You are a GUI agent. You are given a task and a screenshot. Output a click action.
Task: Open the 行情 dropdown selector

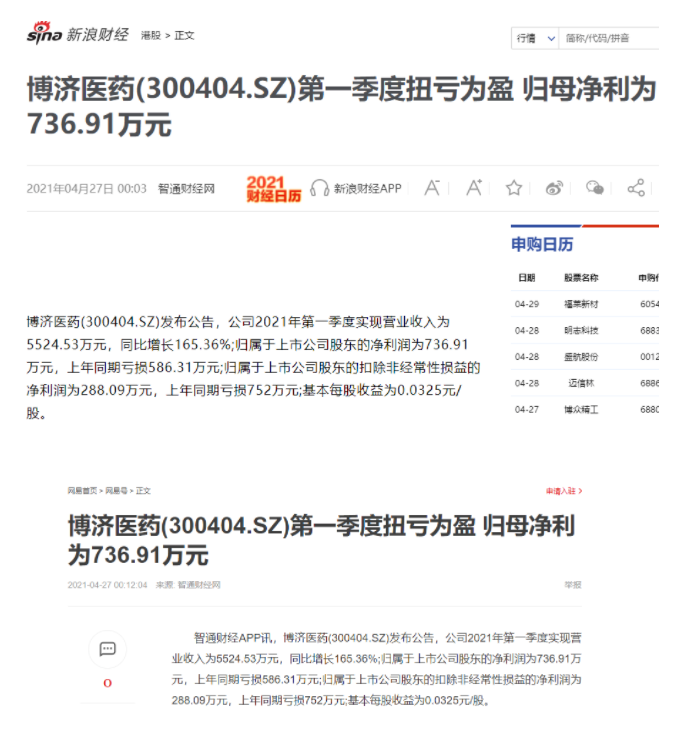click(x=535, y=38)
